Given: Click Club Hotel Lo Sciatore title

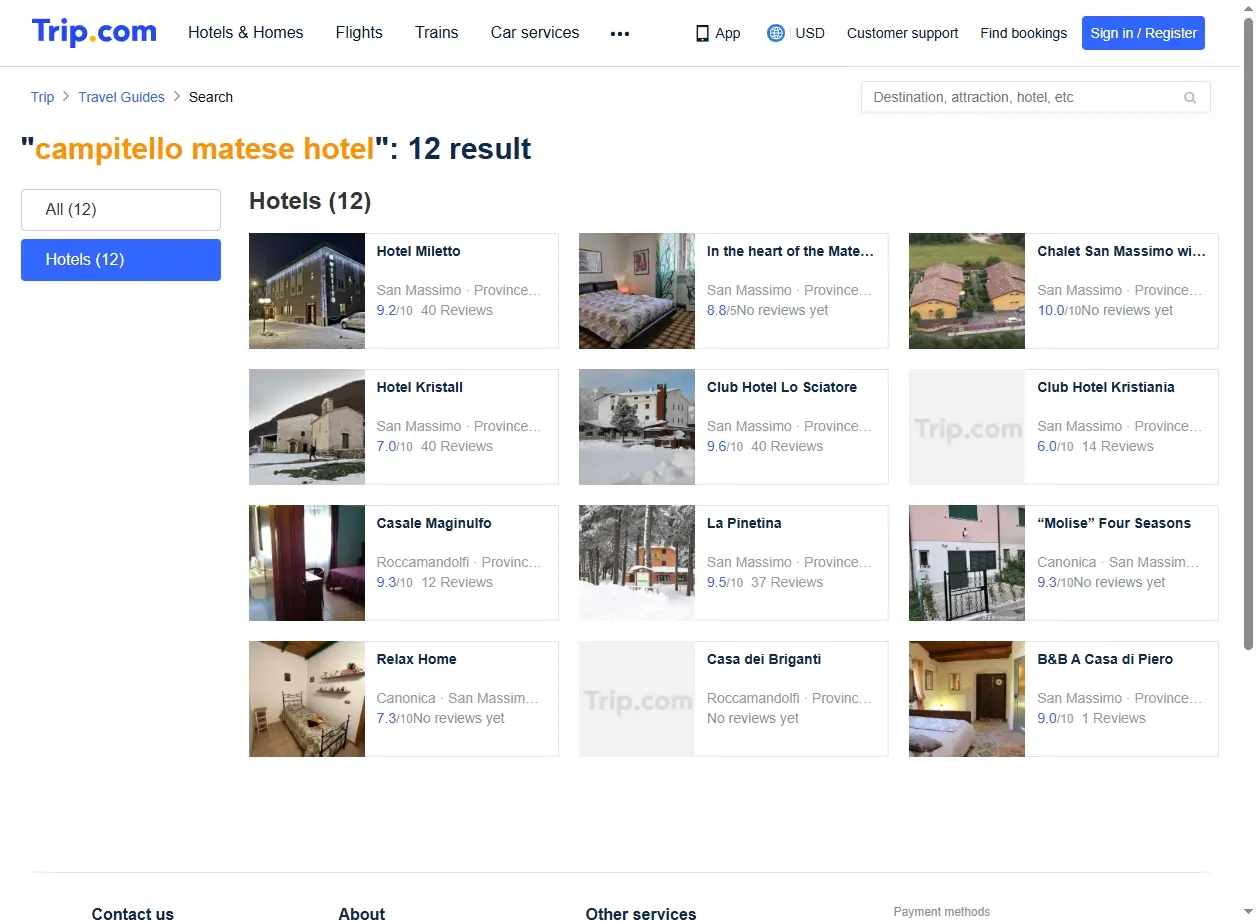Looking at the screenshot, I should (x=782, y=387).
